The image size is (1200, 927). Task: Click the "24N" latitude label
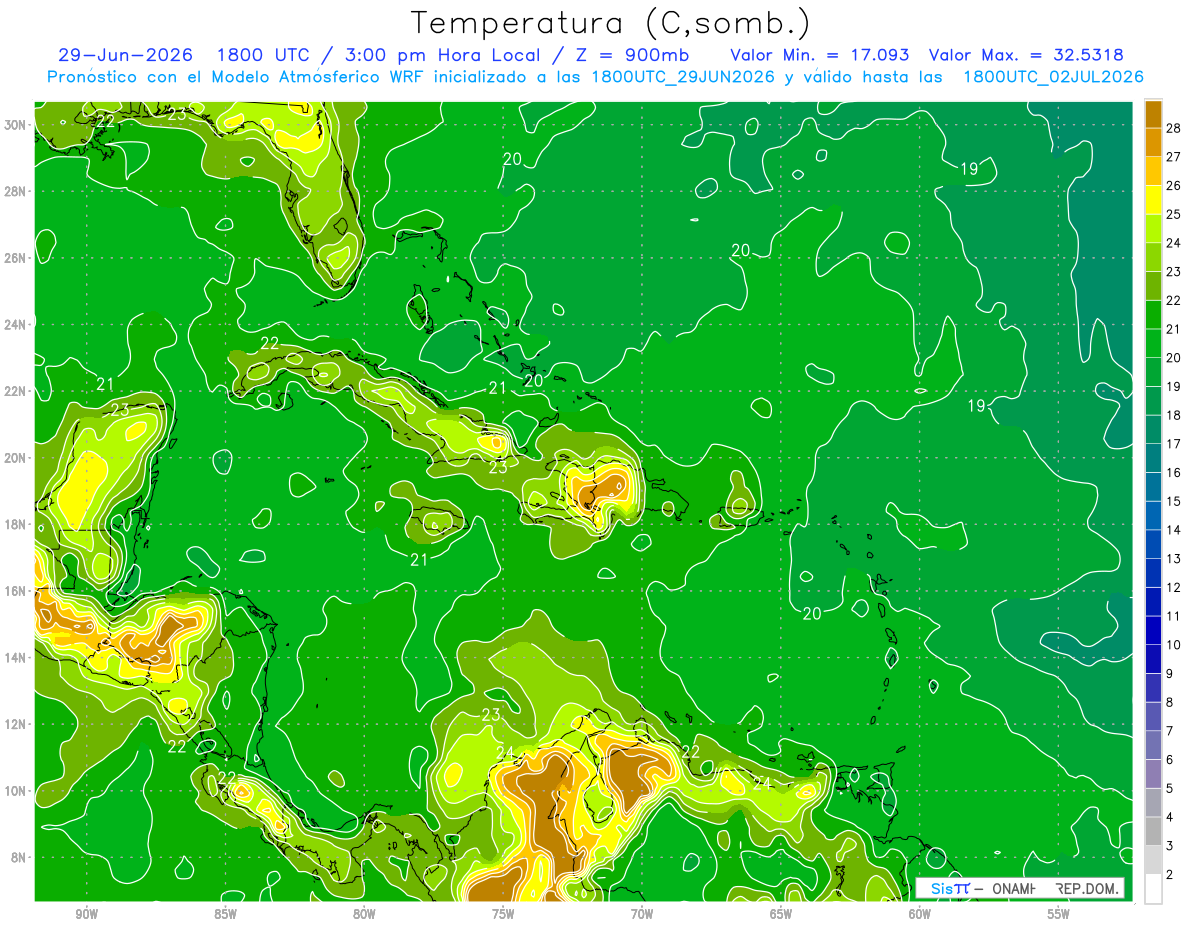[x=16, y=325]
